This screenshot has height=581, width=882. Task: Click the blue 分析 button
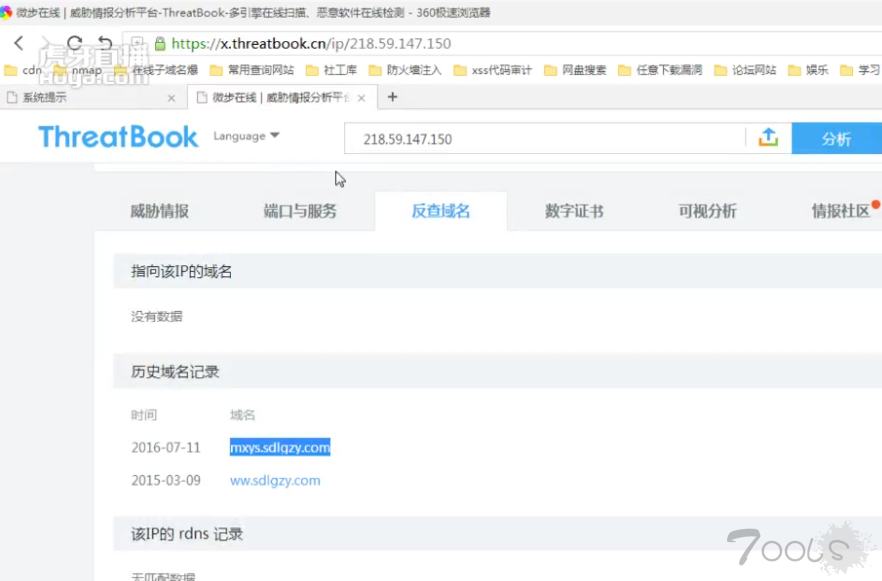pyautogui.click(x=836, y=139)
